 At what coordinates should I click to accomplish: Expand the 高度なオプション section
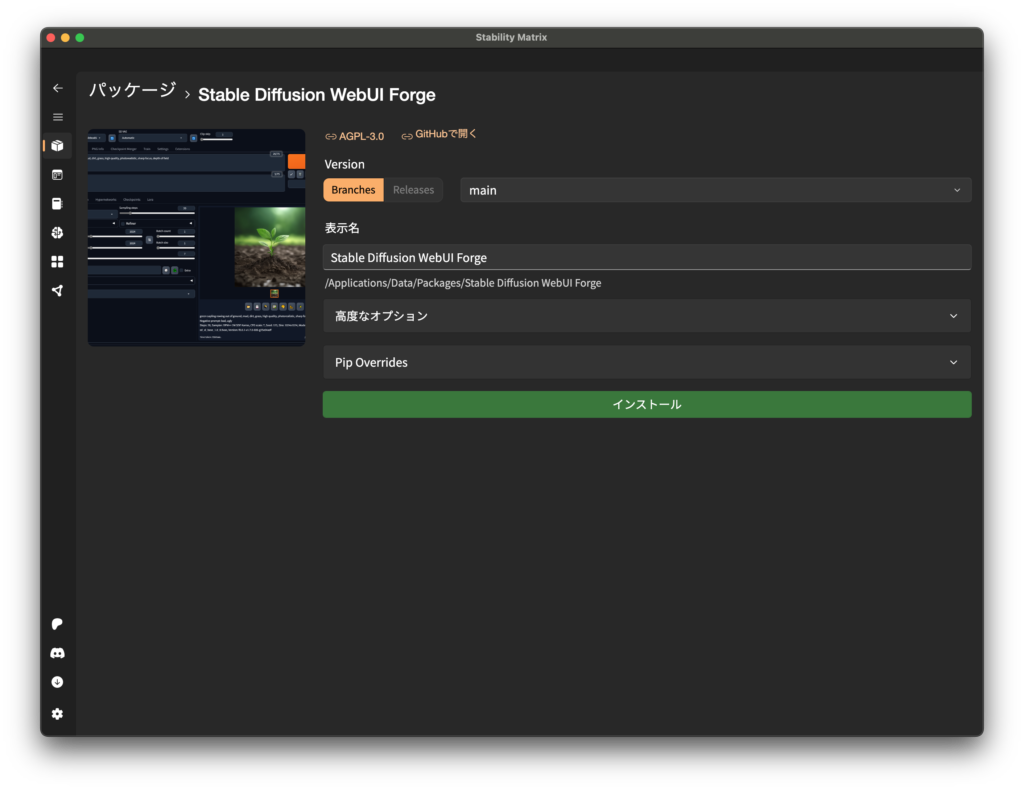point(646,316)
